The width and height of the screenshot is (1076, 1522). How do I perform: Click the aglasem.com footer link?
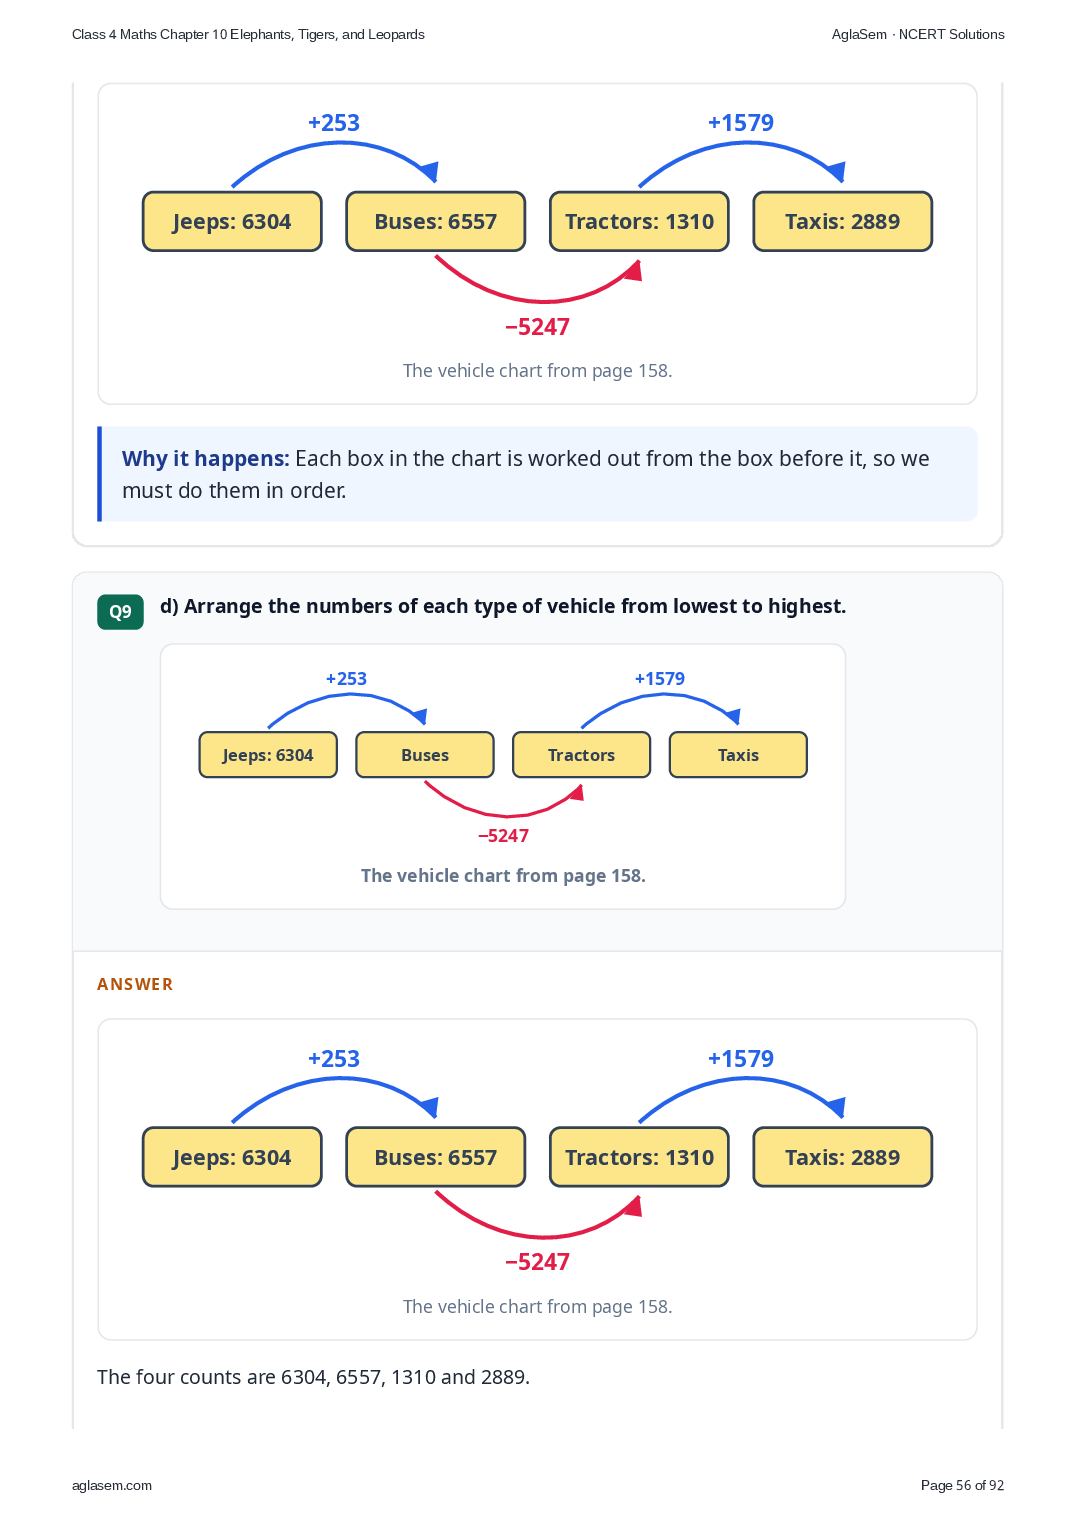(x=112, y=1485)
